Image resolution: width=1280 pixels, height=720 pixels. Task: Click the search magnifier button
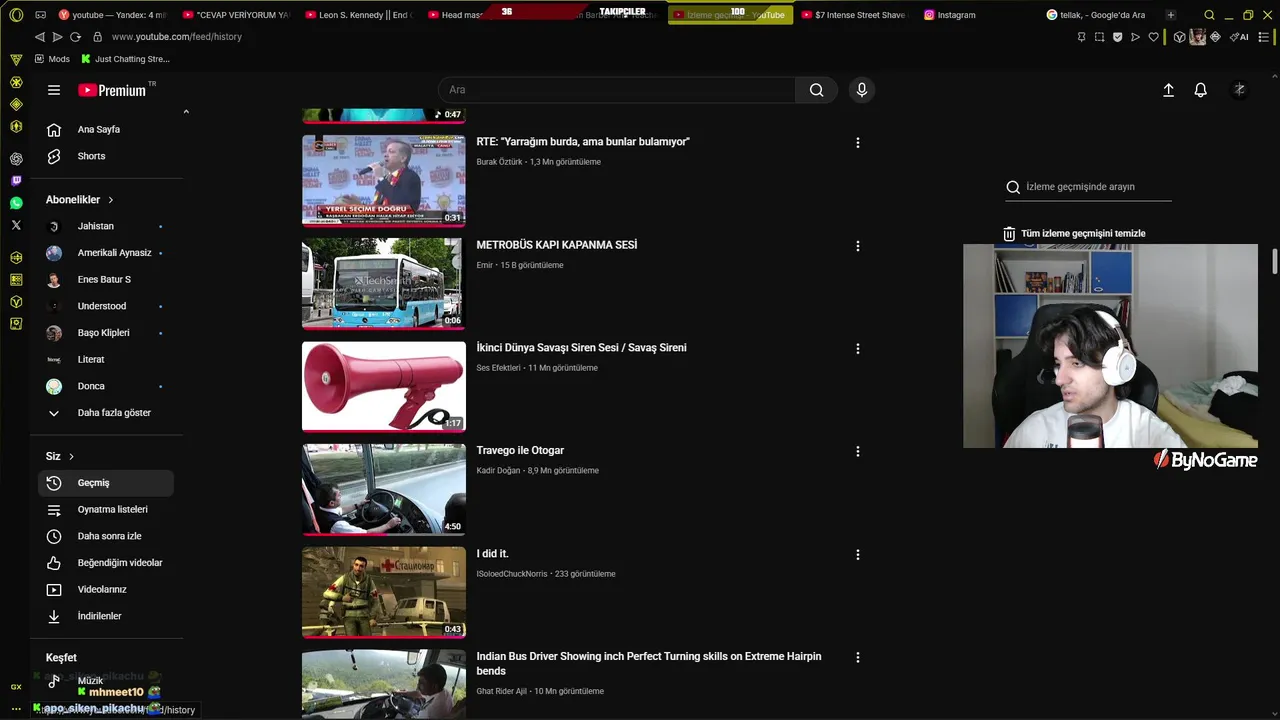point(817,90)
